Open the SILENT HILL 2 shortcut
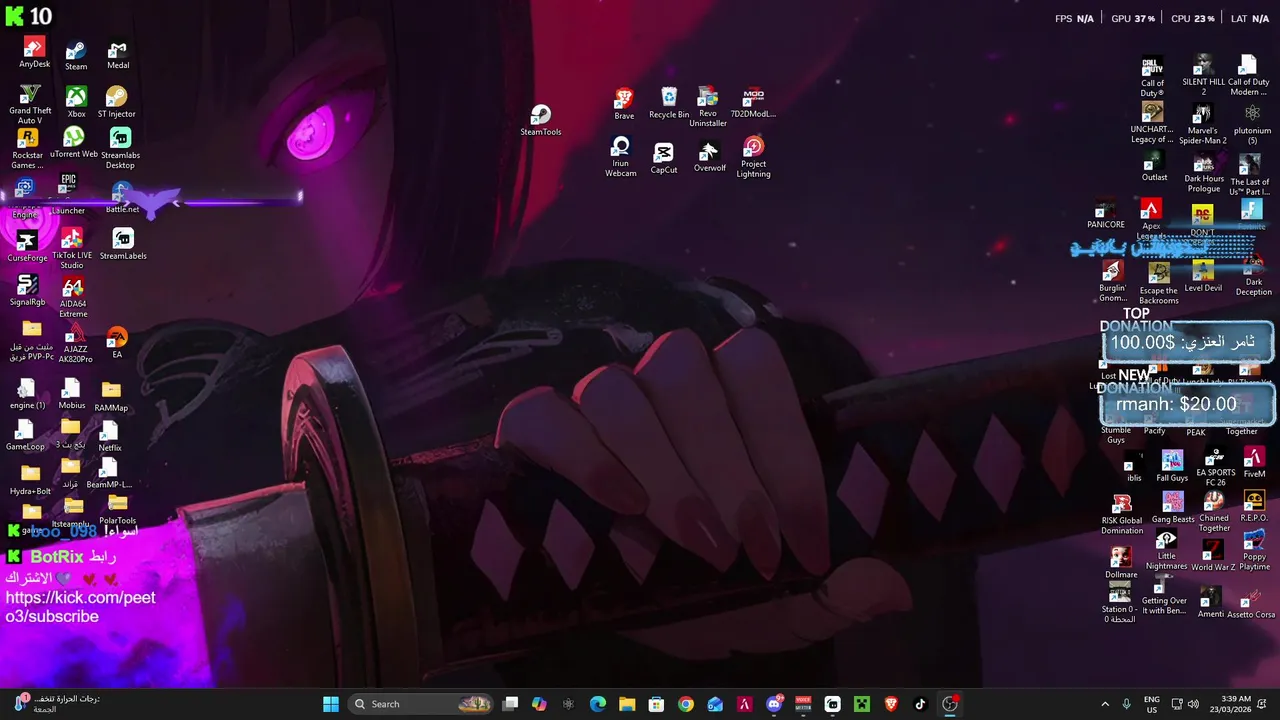1280x720 pixels. coord(1203,76)
